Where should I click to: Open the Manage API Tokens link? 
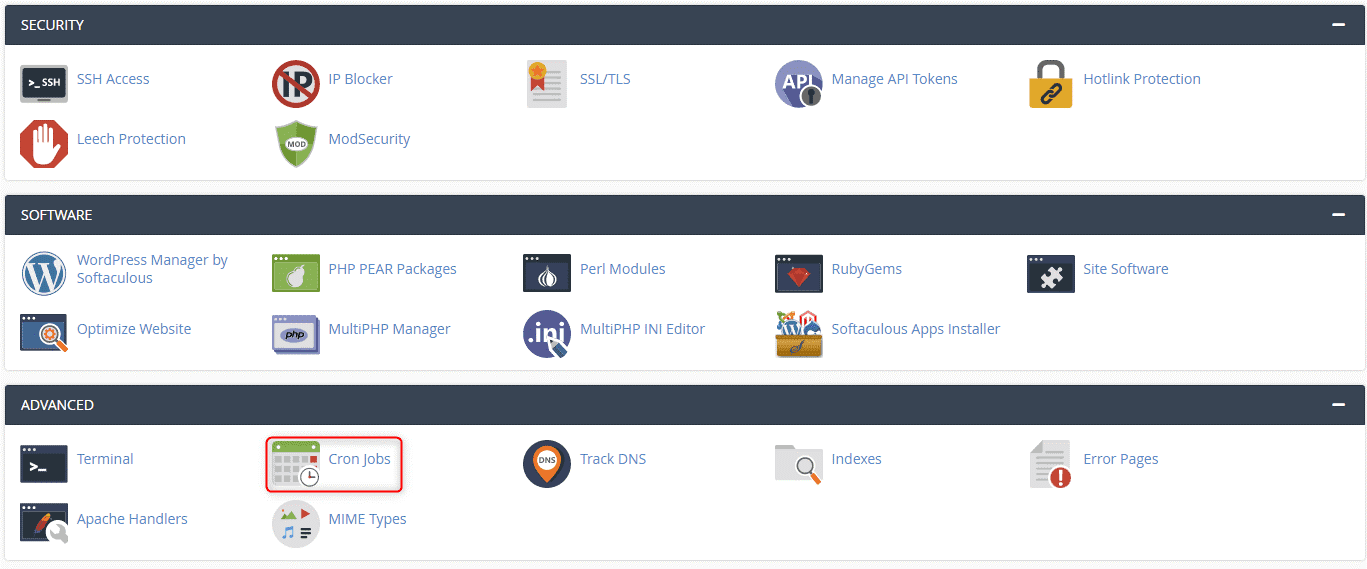(894, 79)
